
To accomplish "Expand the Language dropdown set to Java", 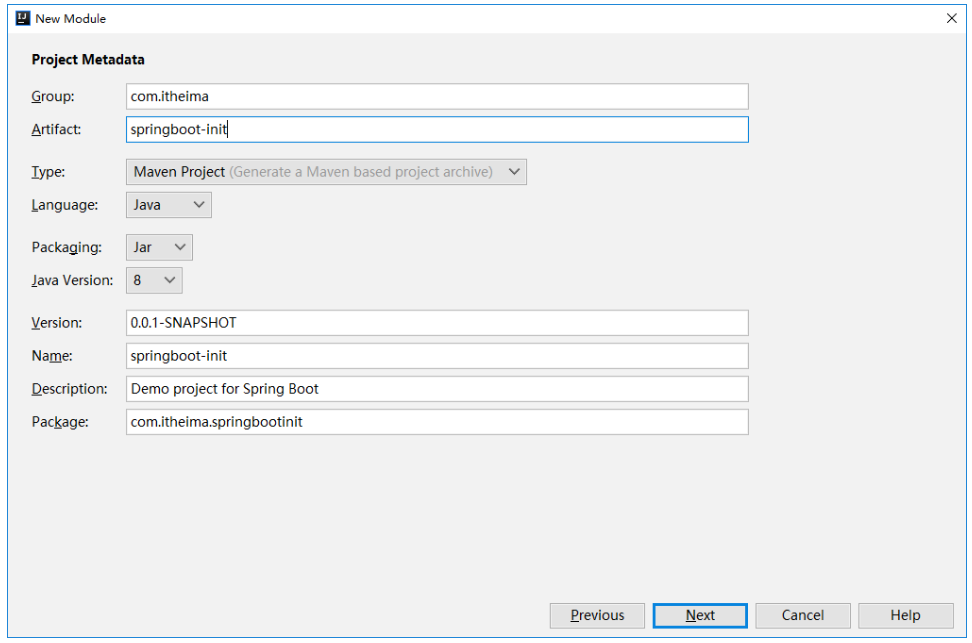I will 169,205.
